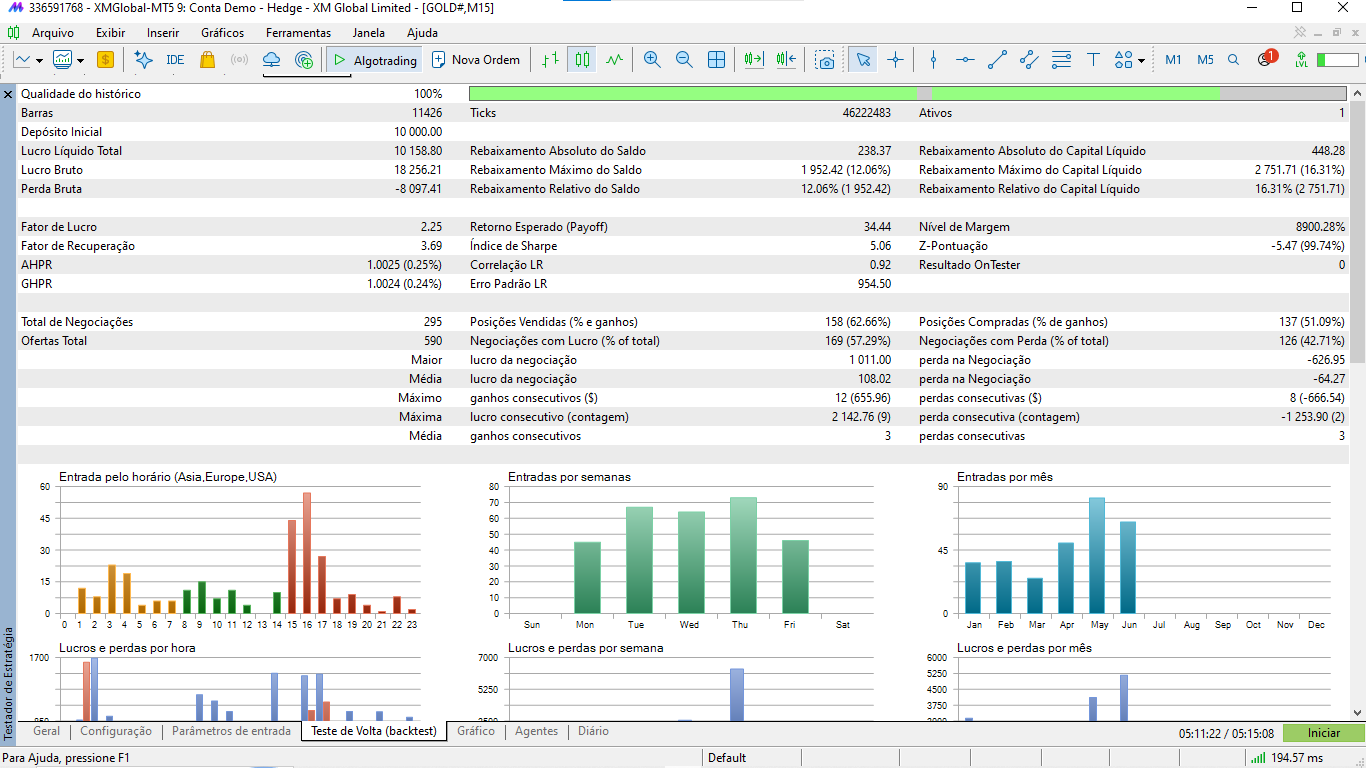
Task: Switch to the Configuração tab
Action: [x=116, y=731]
